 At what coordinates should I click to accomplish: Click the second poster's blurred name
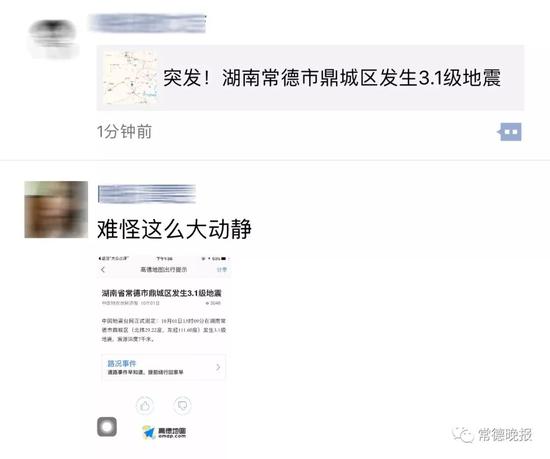click(x=147, y=194)
